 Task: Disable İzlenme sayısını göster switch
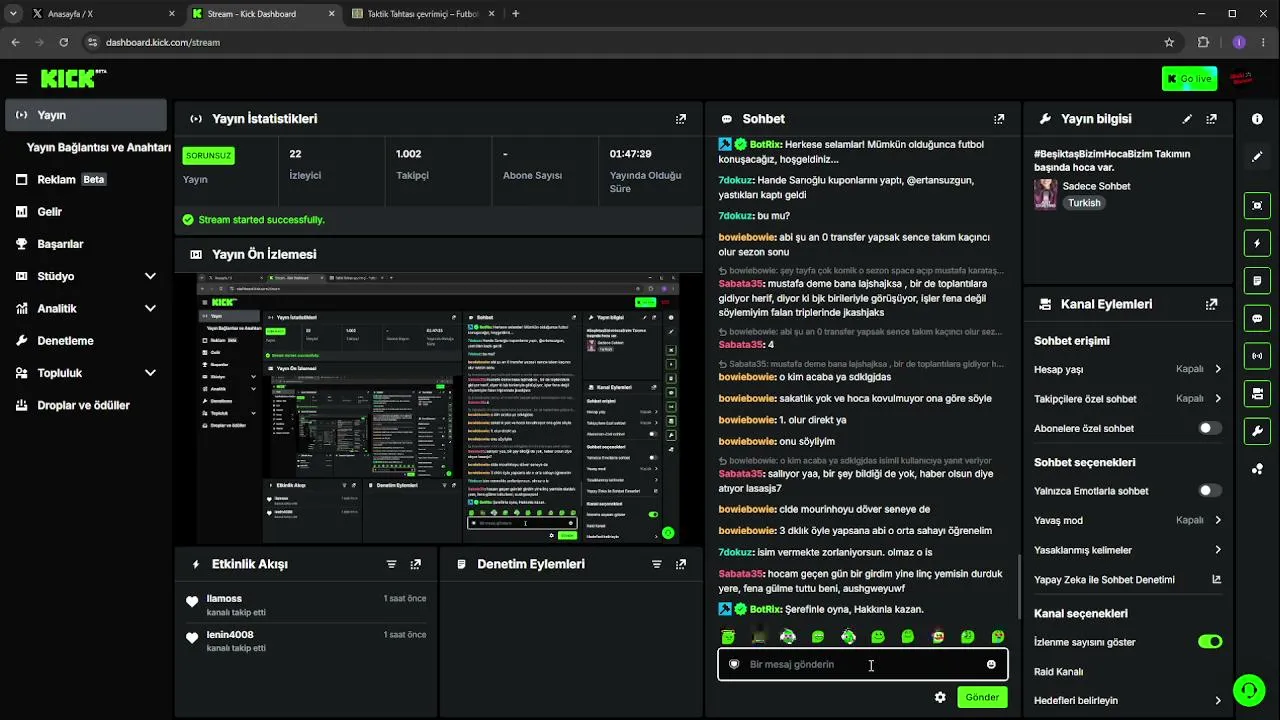pyautogui.click(x=1210, y=642)
